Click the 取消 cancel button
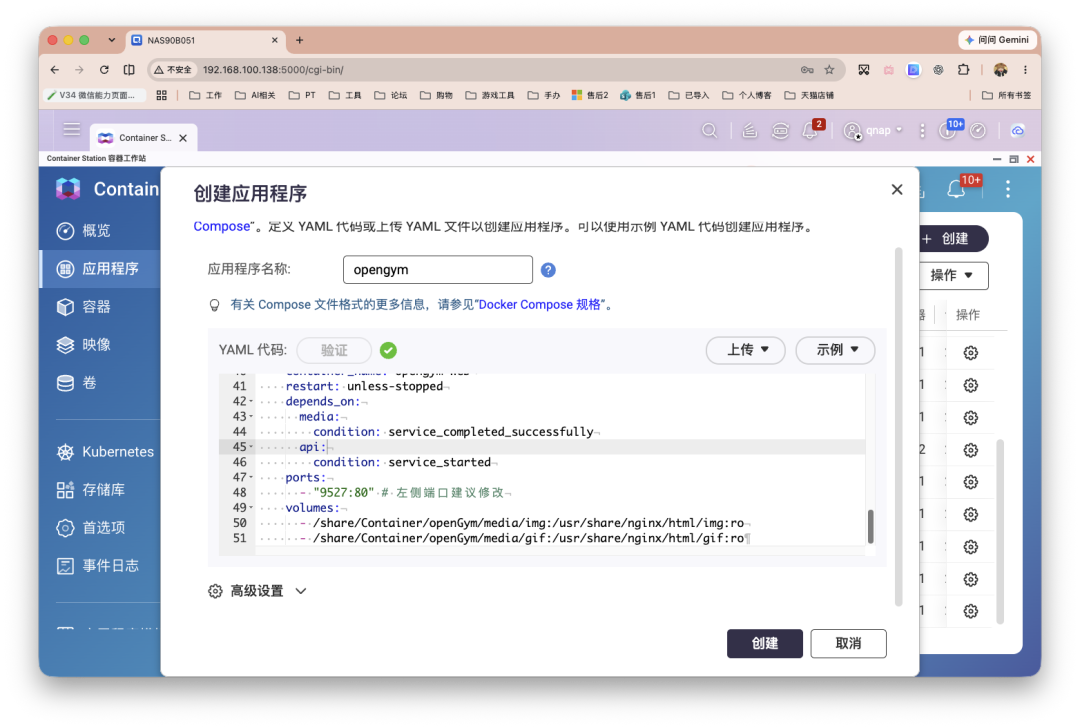The height and width of the screenshot is (728, 1080). click(848, 643)
